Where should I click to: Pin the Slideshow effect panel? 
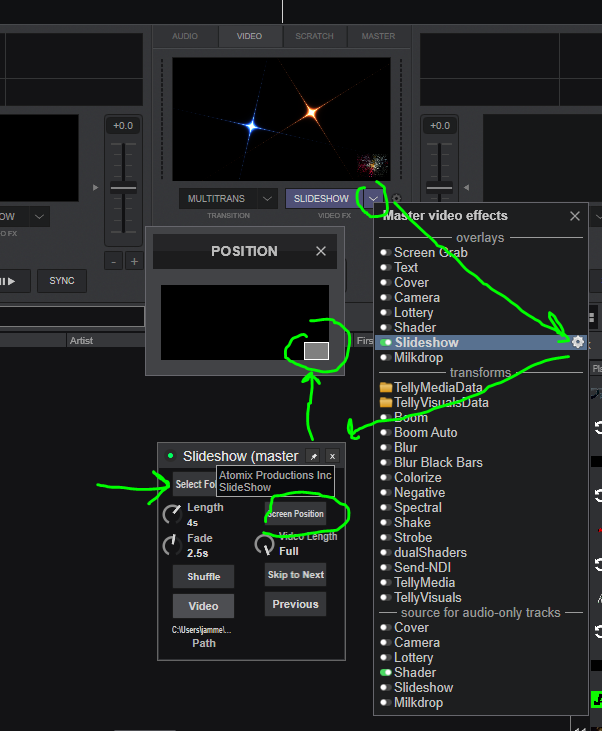click(x=313, y=456)
